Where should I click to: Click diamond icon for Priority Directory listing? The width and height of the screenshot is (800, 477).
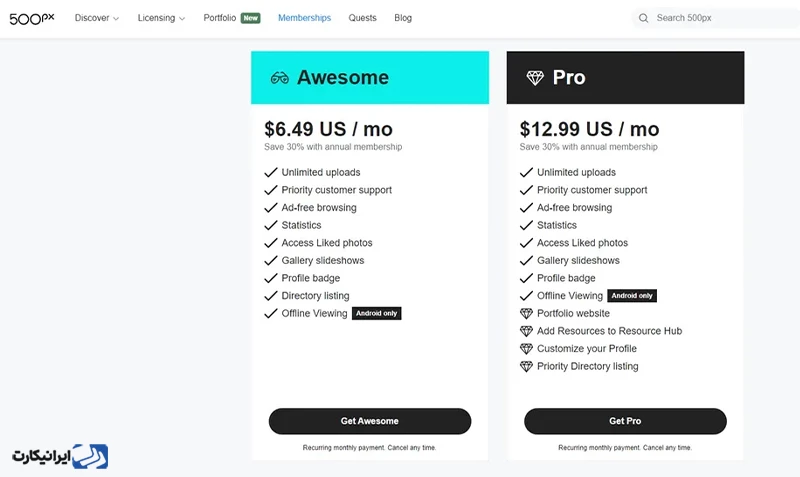click(526, 366)
